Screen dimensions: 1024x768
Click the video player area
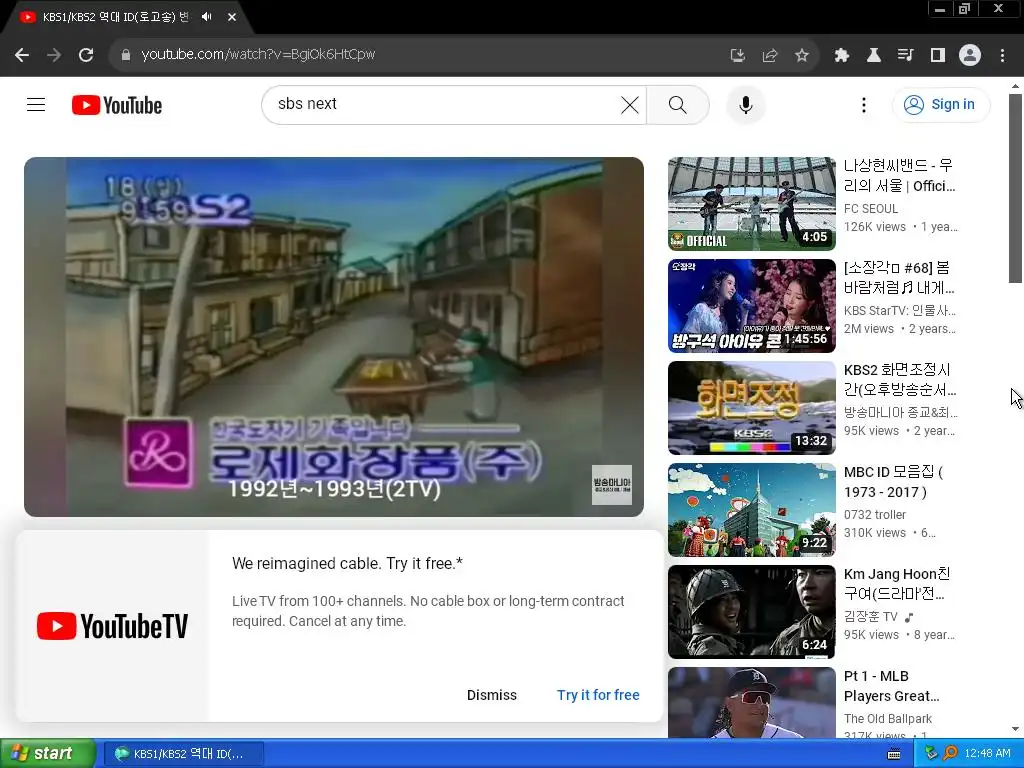[x=334, y=336]
